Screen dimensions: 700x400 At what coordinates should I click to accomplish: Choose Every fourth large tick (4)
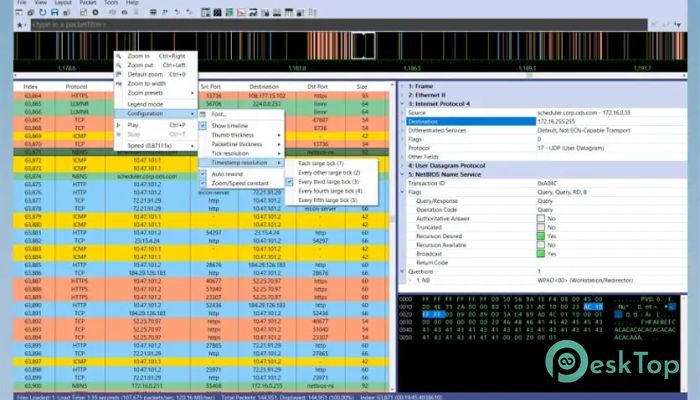[x=330, y=191]
